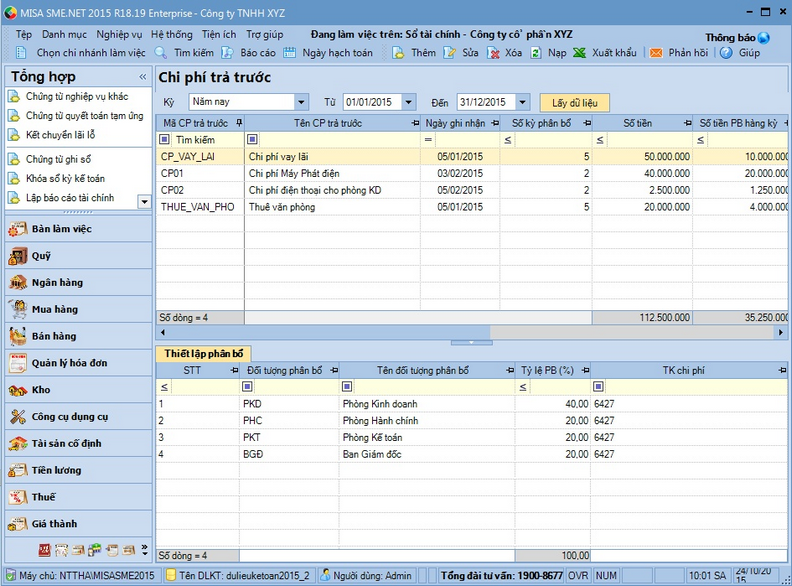Screen dimensions: 792x586
Task: Open the Kỳ period dropdown
Action: (x=301, y=102)
